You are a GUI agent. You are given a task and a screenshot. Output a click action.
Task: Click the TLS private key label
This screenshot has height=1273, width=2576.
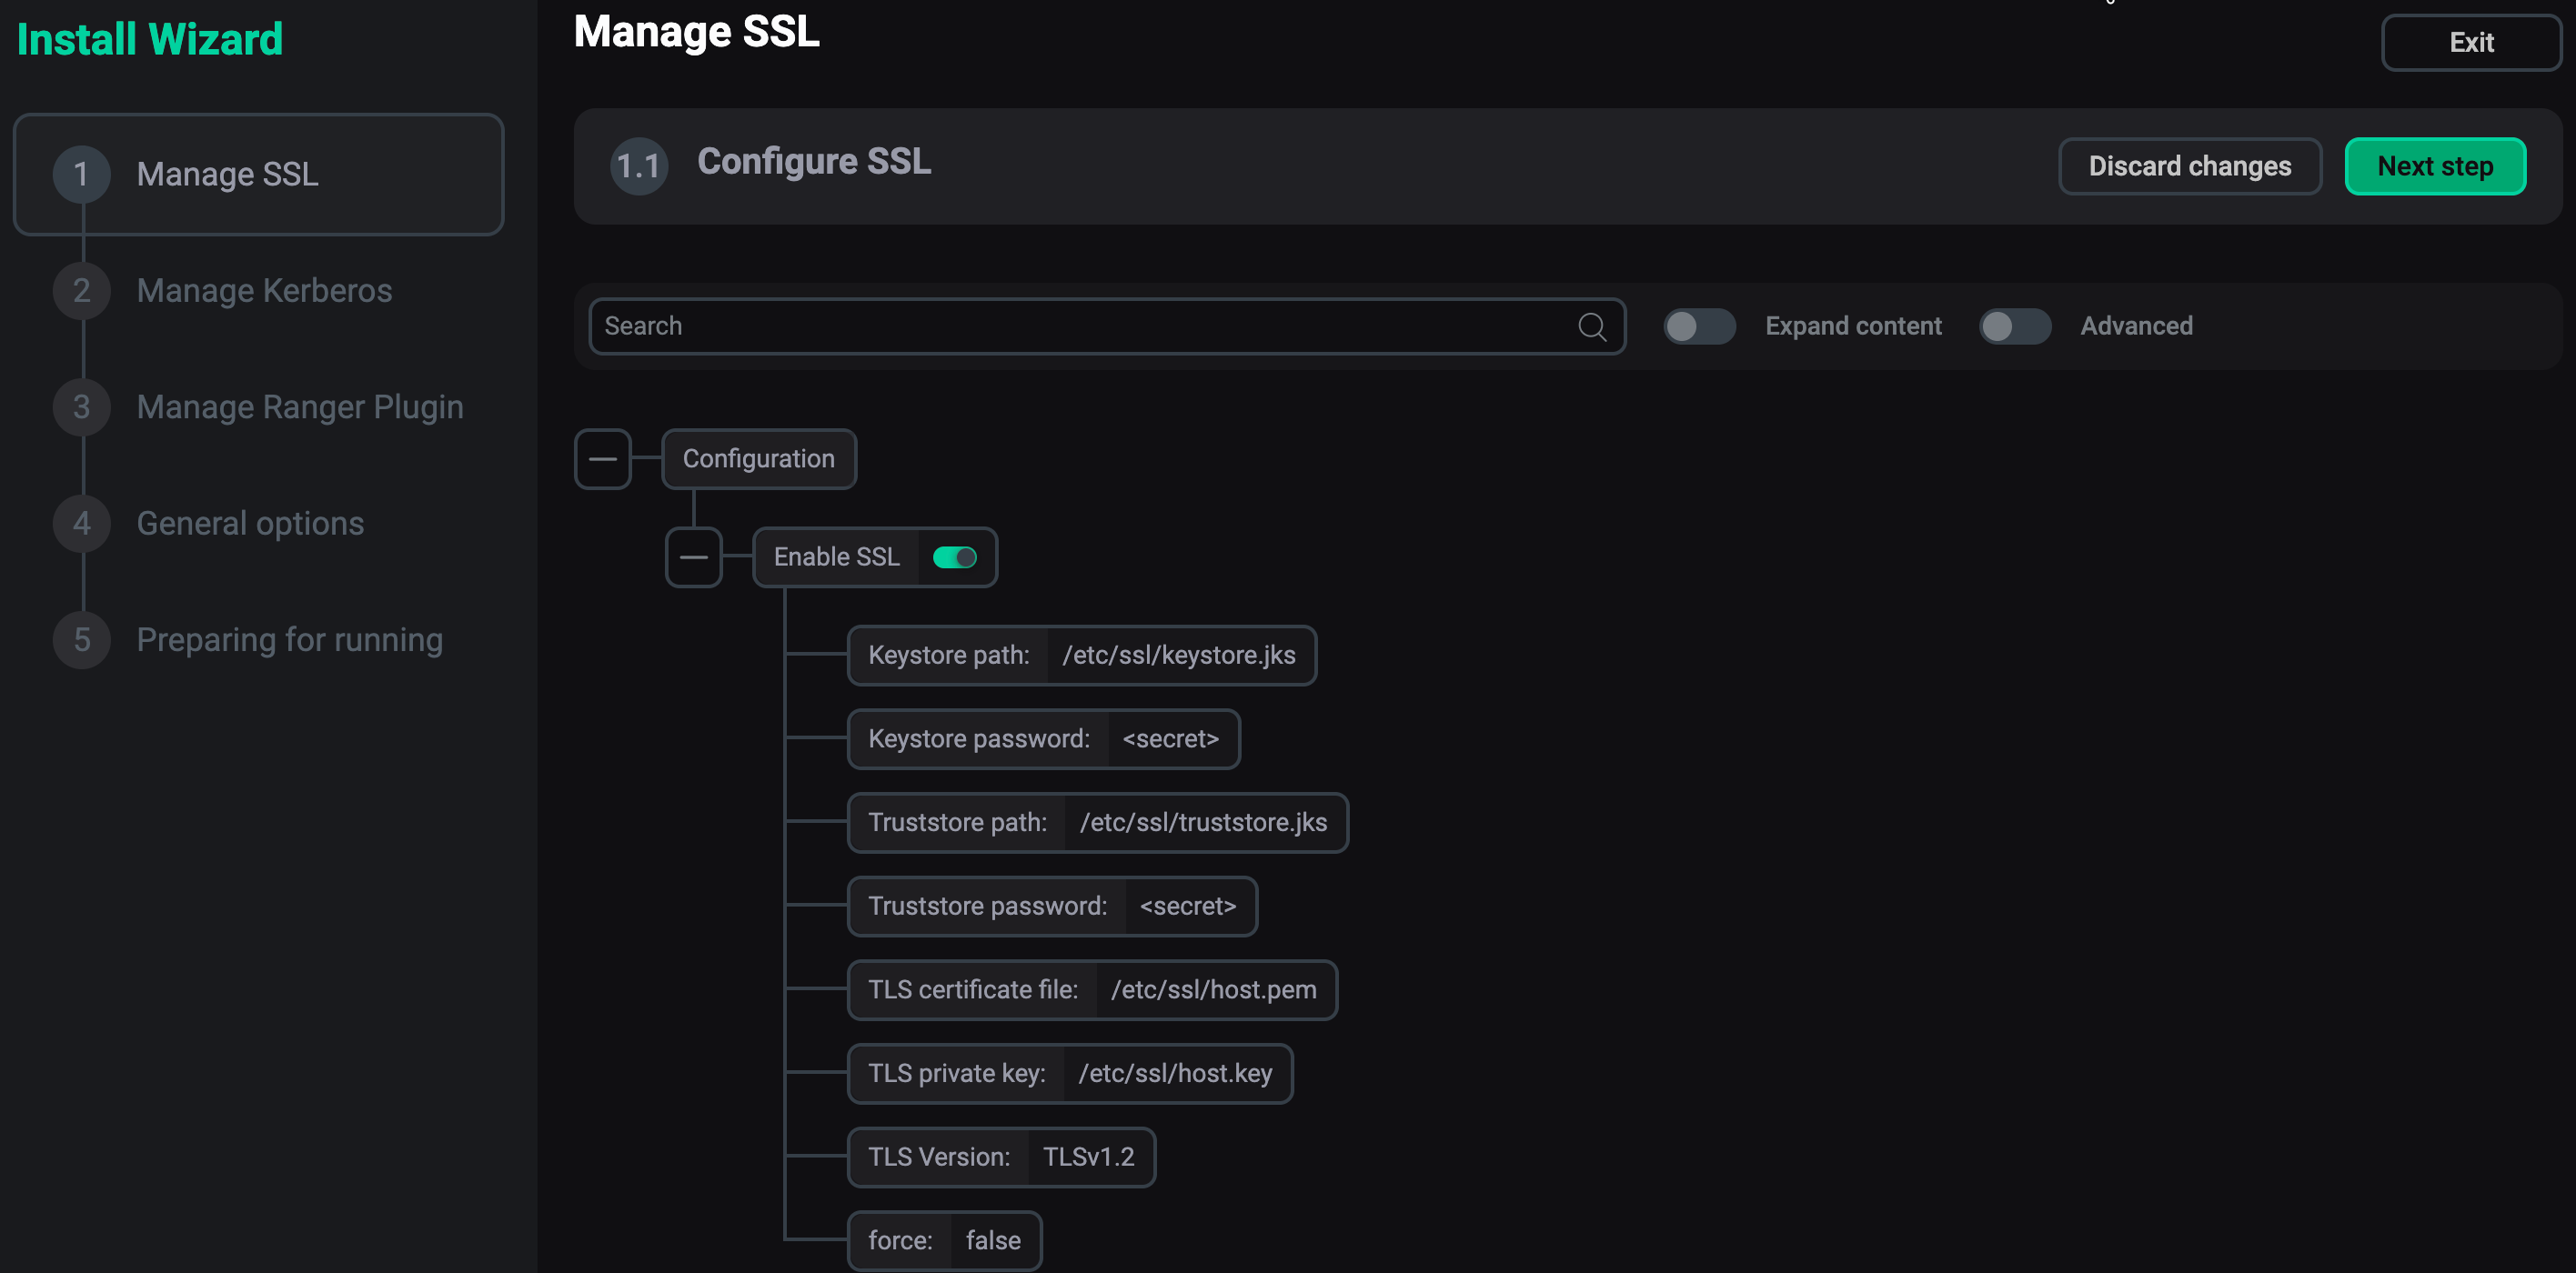click(x=957, y=1073)
